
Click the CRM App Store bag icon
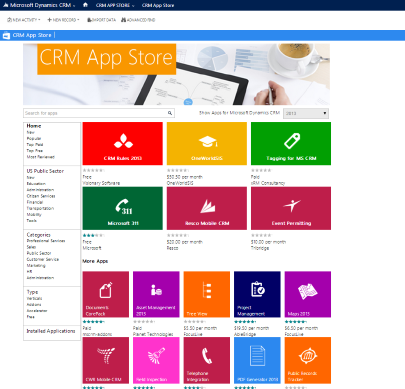6,35
